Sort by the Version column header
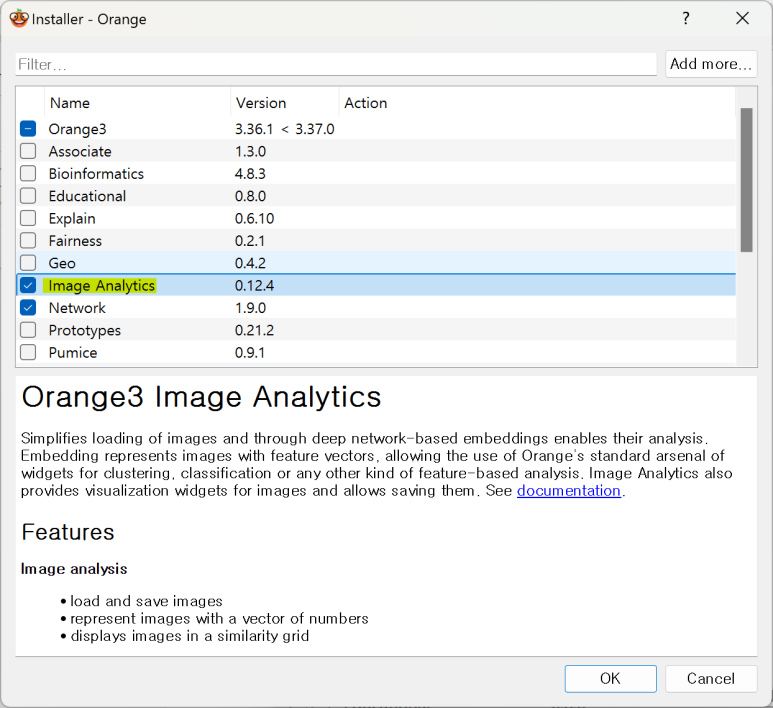Viewport: 773px width, 708px height. (x=284, y=103)
